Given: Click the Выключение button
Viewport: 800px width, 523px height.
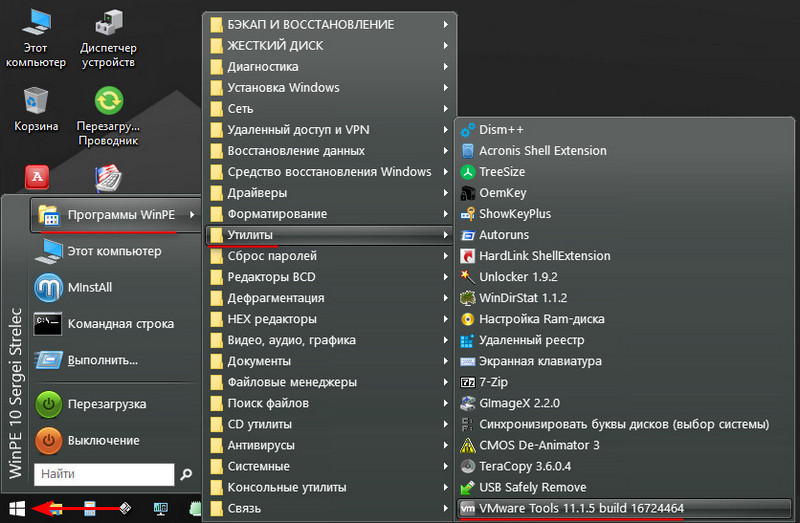Looking at the screenshot, I should (x=116, y=440).
